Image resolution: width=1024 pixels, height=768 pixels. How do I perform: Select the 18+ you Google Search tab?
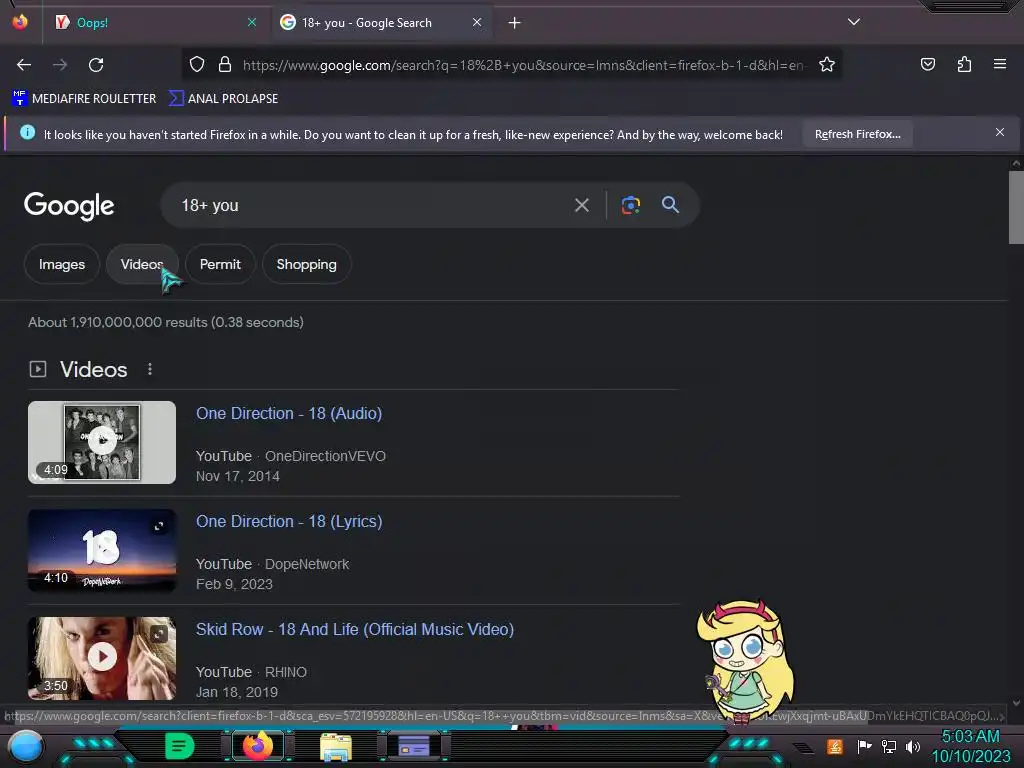coord(381,22)
